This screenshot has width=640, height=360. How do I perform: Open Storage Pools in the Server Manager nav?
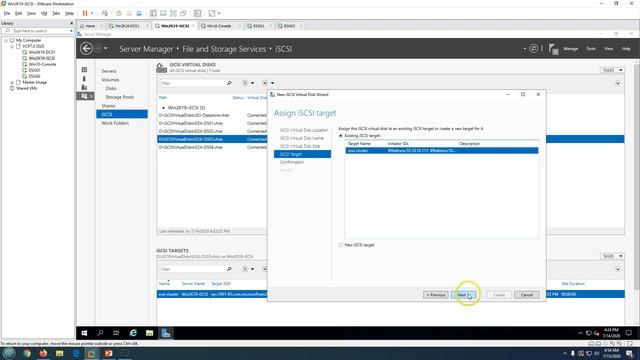click(120, 97)
